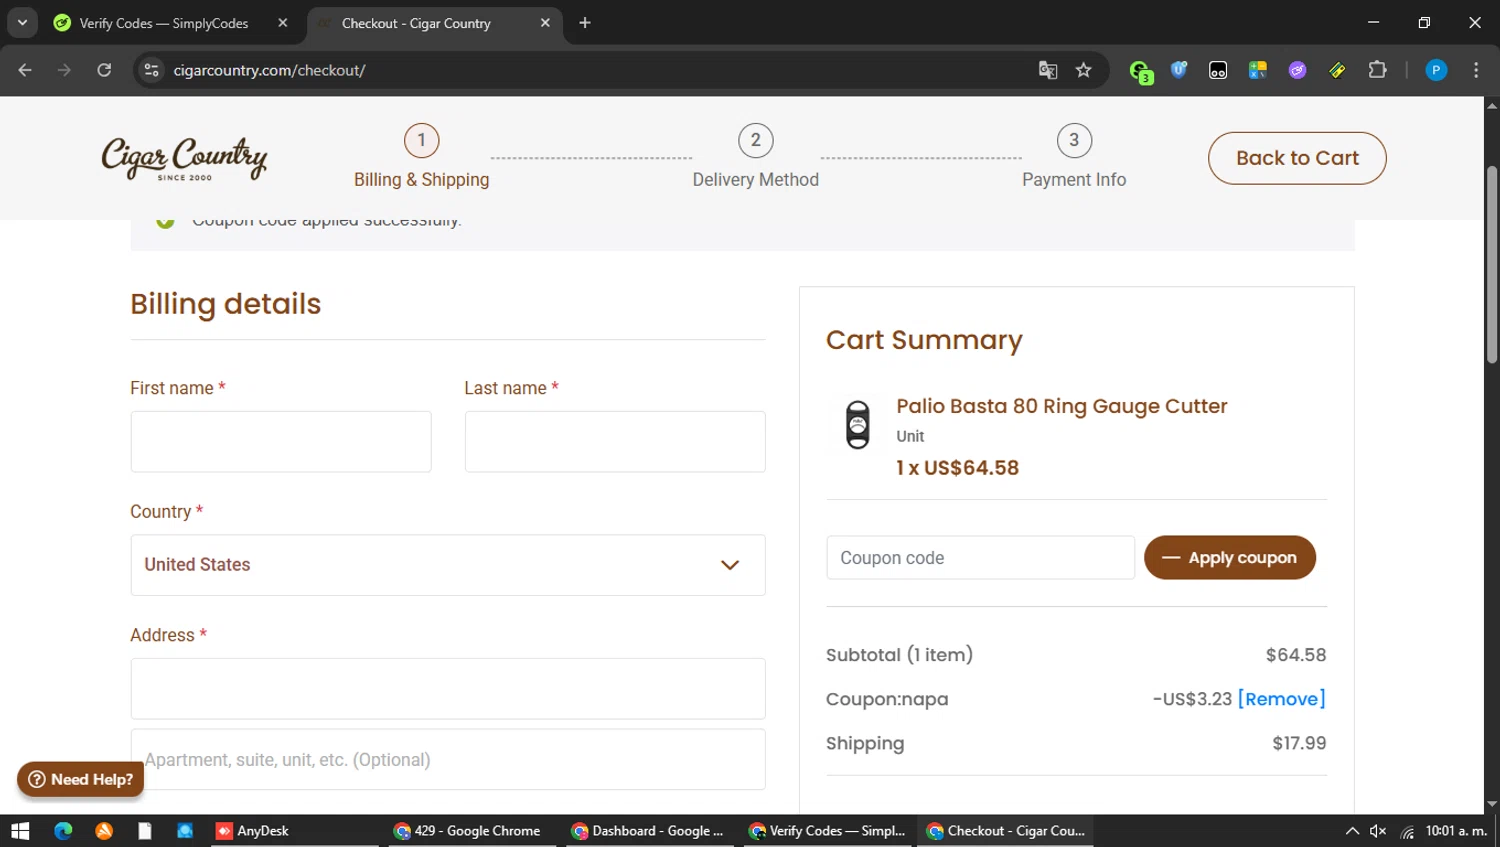Open a new browser tab

tap(585, 23)
